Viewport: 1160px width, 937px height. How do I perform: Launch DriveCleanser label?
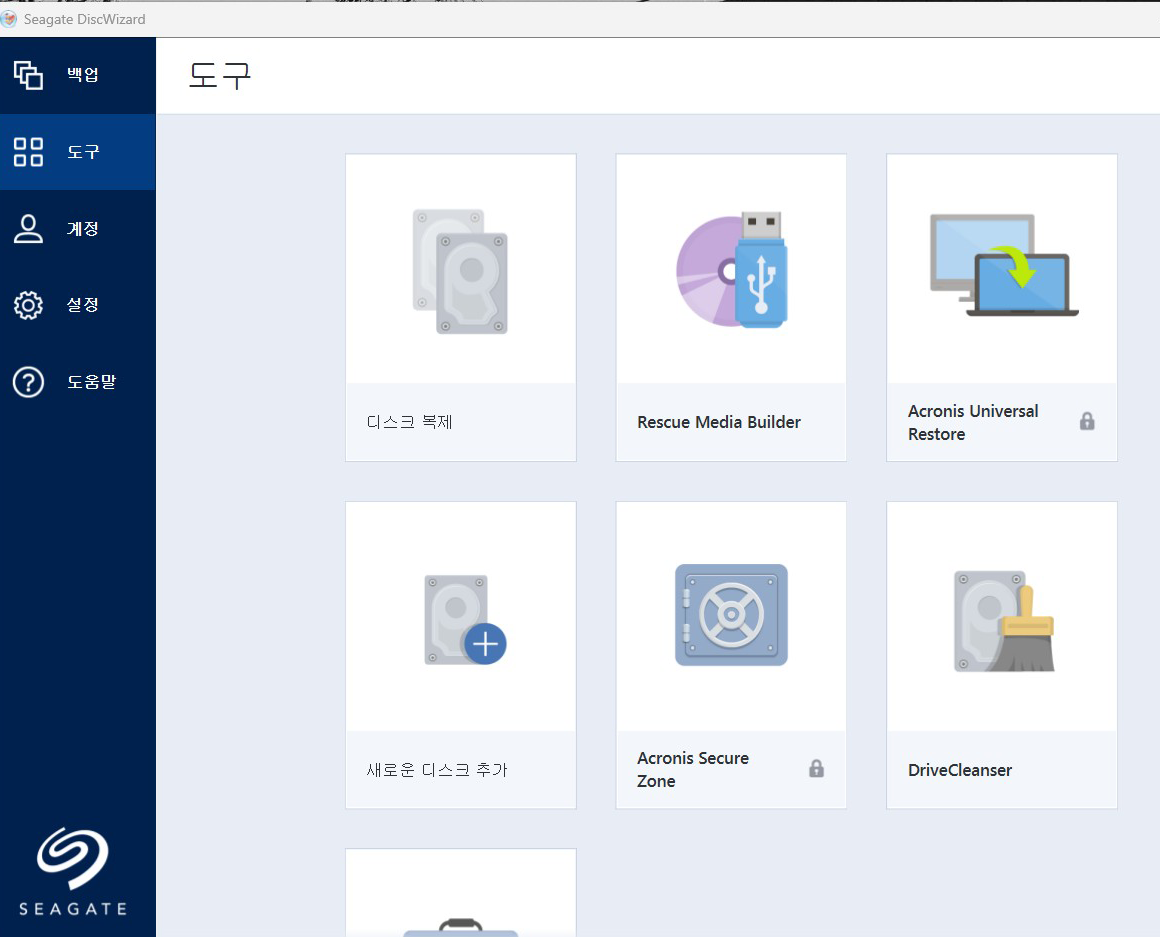click(x=960, y=770)
